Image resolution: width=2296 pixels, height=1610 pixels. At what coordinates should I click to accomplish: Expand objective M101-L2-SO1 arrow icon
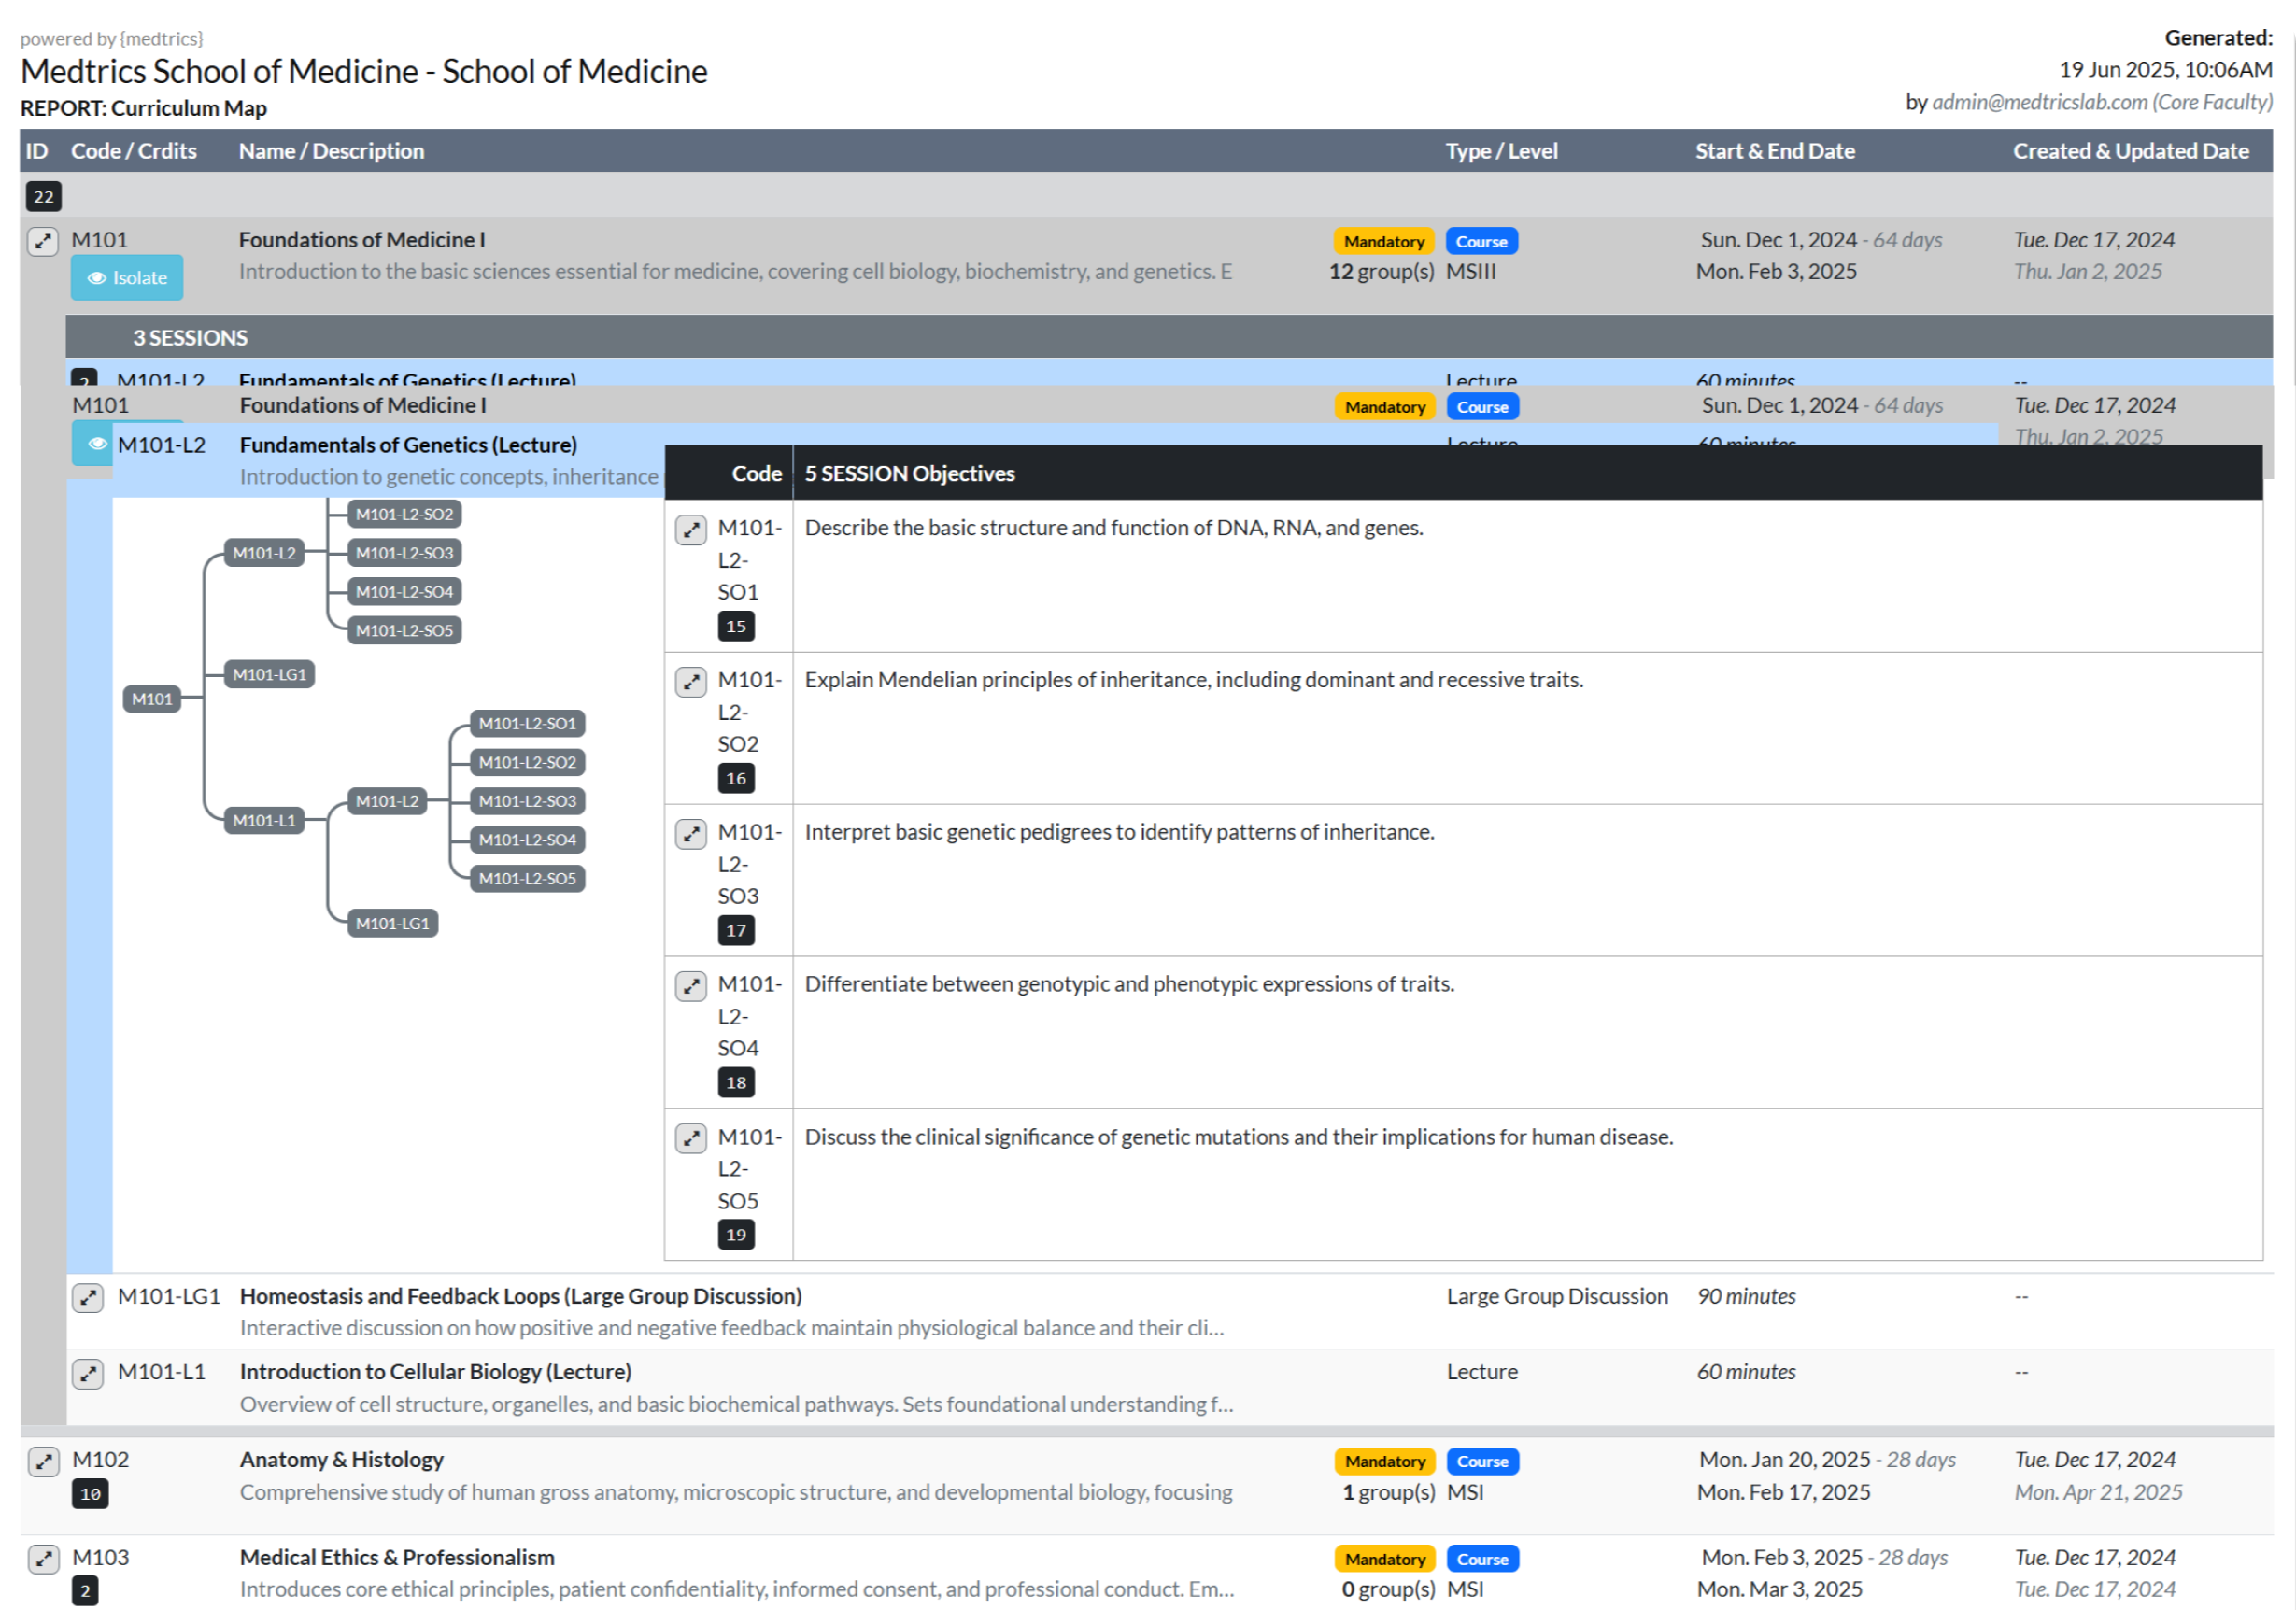[x=691, y=529]
